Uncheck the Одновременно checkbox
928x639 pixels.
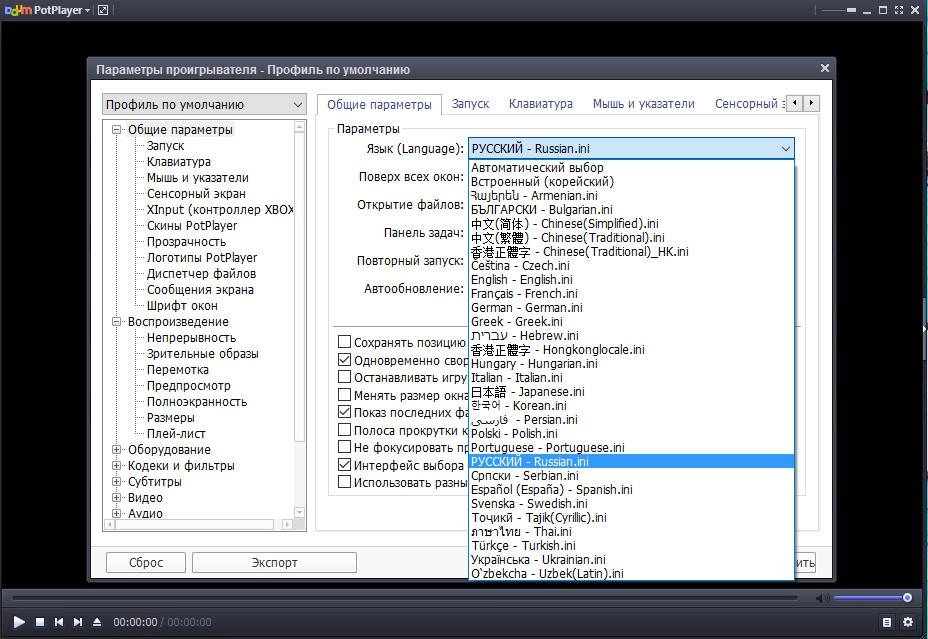[x=344, y=359]
